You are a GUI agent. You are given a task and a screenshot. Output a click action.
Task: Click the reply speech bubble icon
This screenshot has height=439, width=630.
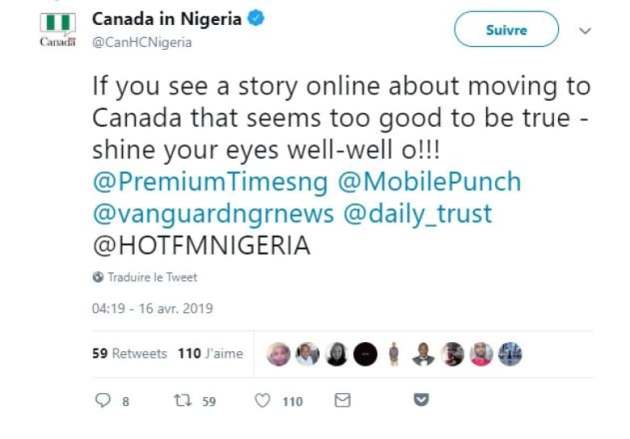click(x=102, y=400)
